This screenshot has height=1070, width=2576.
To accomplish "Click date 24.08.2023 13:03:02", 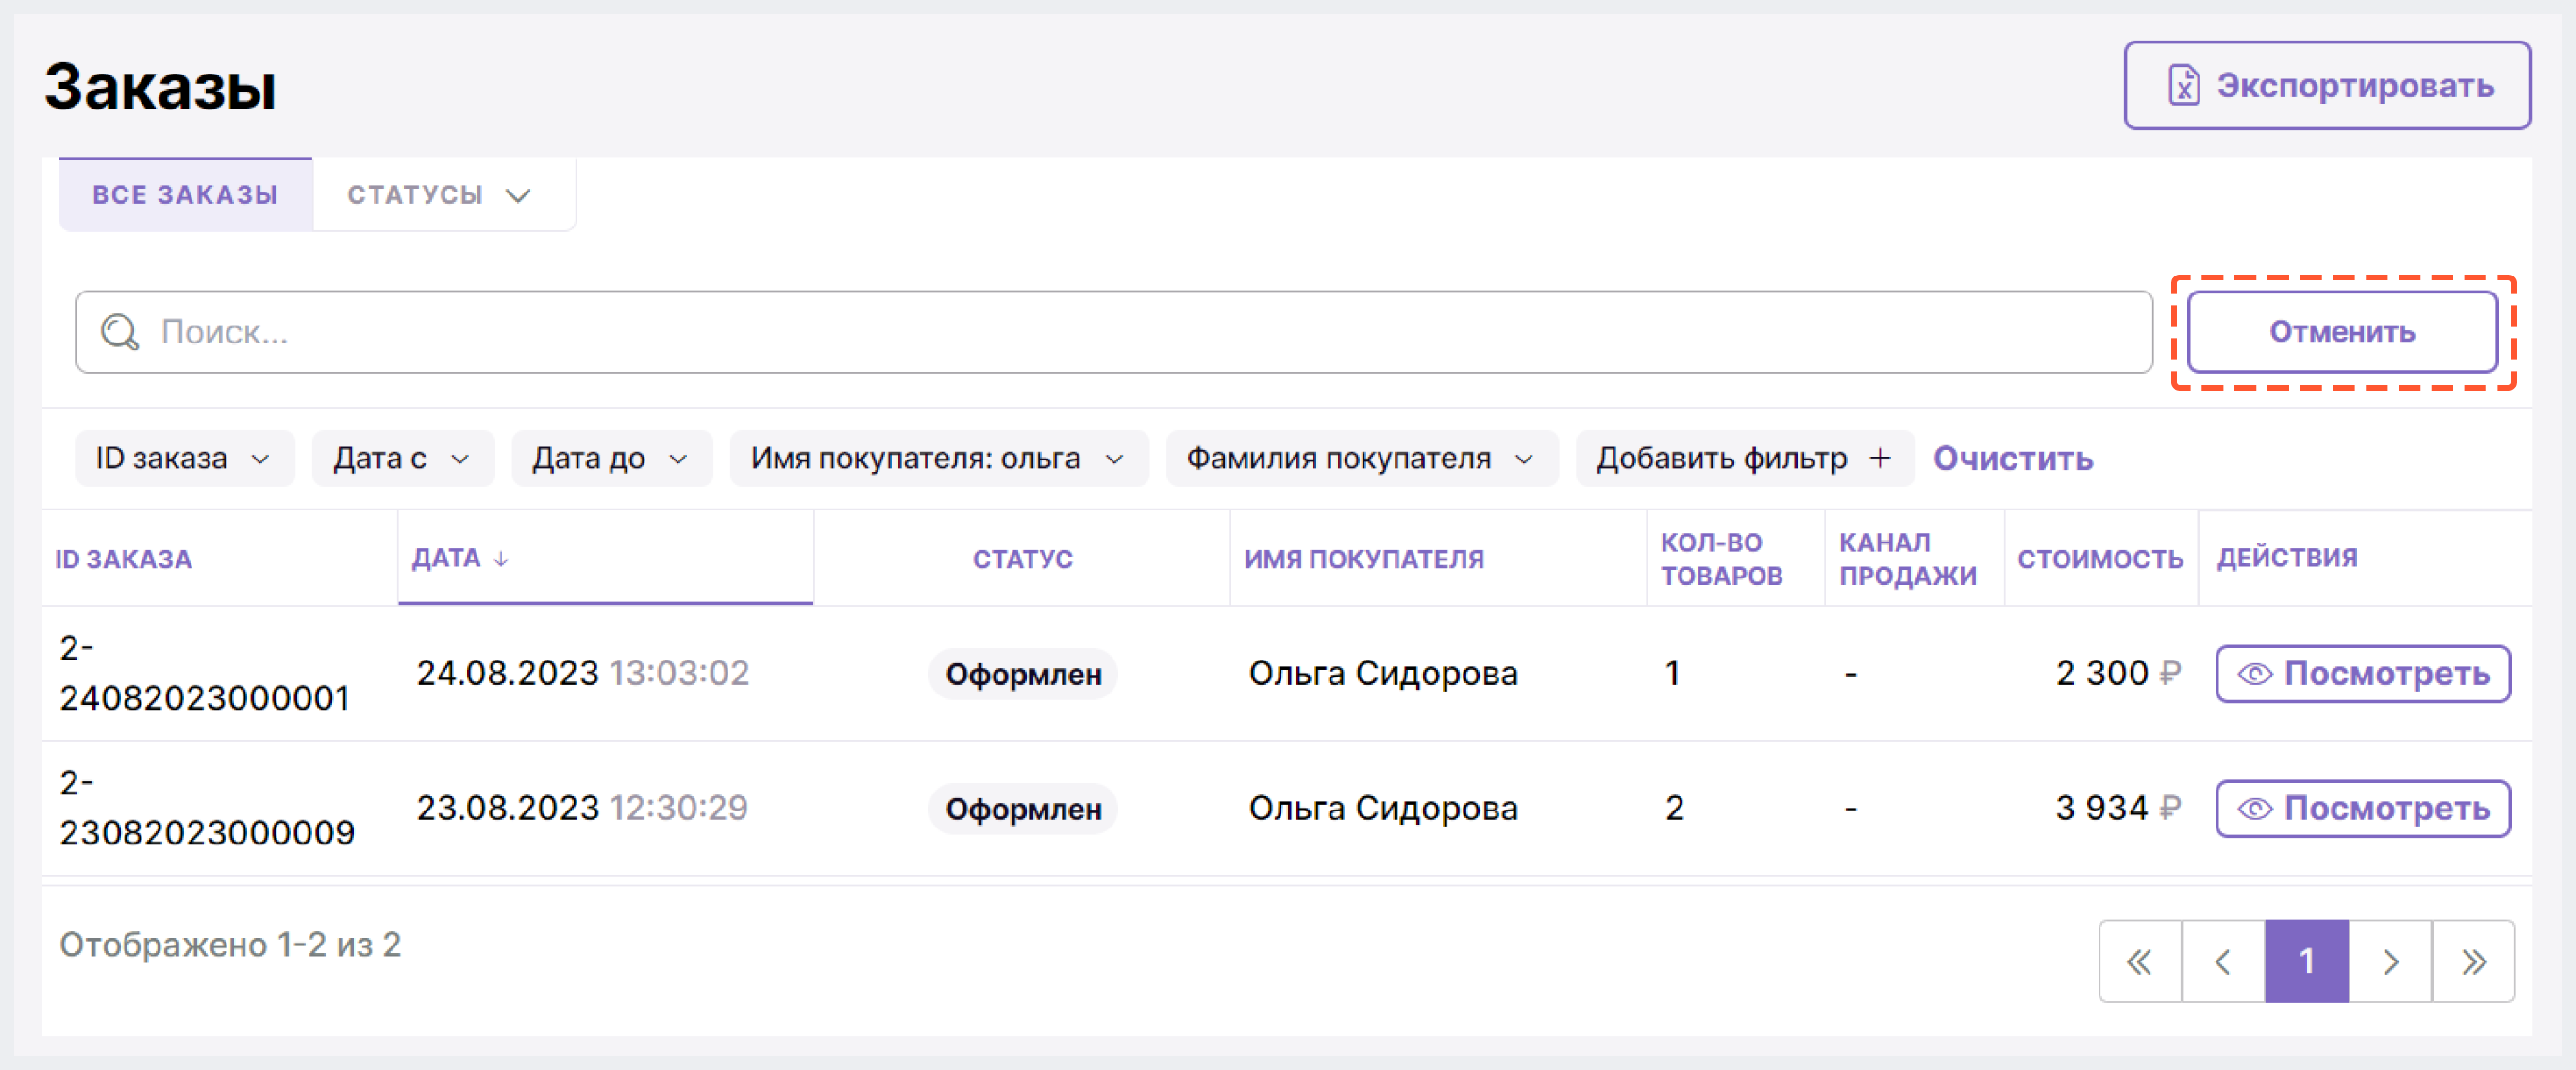I will click(x=583, y=673).
